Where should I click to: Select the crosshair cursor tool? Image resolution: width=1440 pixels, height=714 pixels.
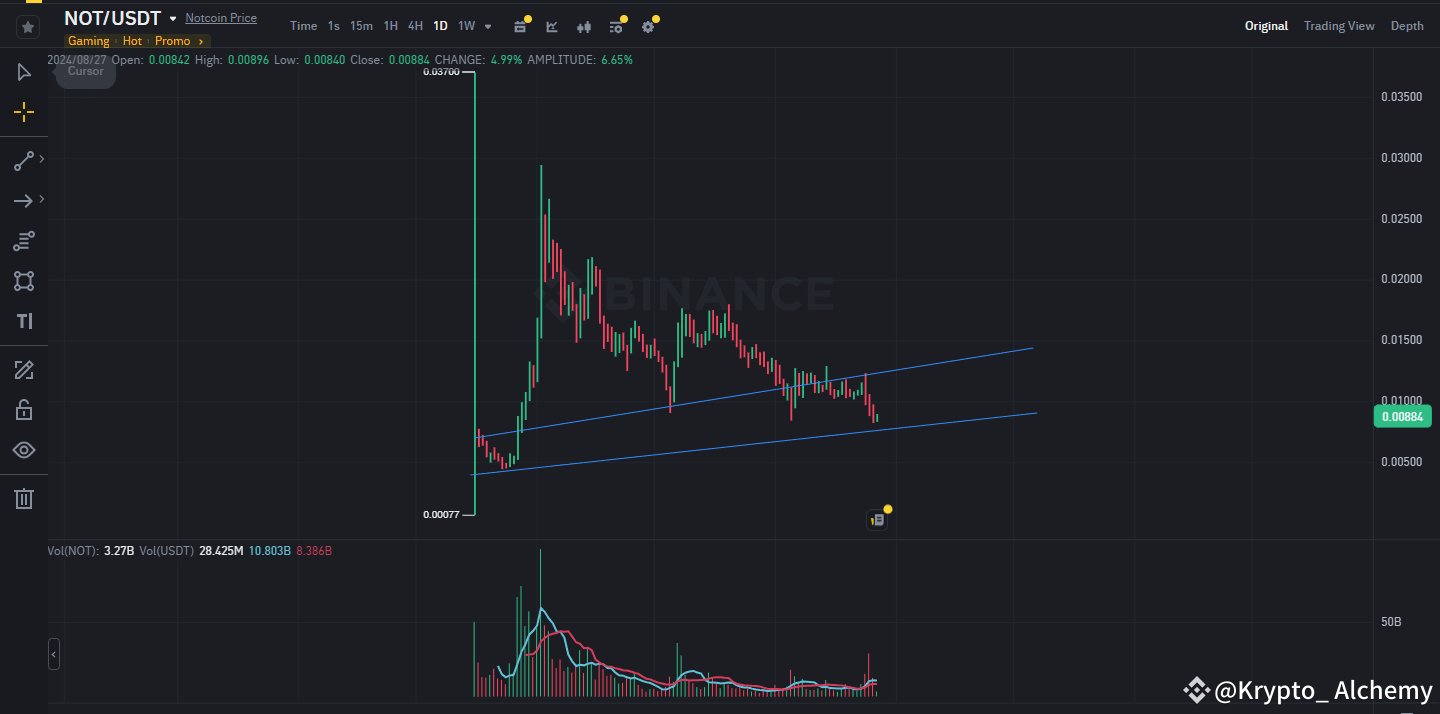24,111
